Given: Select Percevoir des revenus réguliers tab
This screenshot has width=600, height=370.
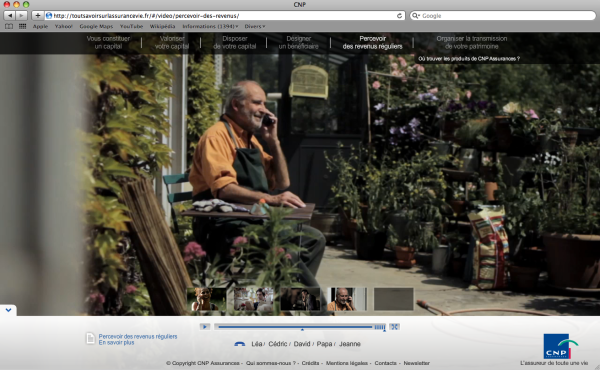Looking at the screenshot, I should pyautogui.click(x=372, y=42).
